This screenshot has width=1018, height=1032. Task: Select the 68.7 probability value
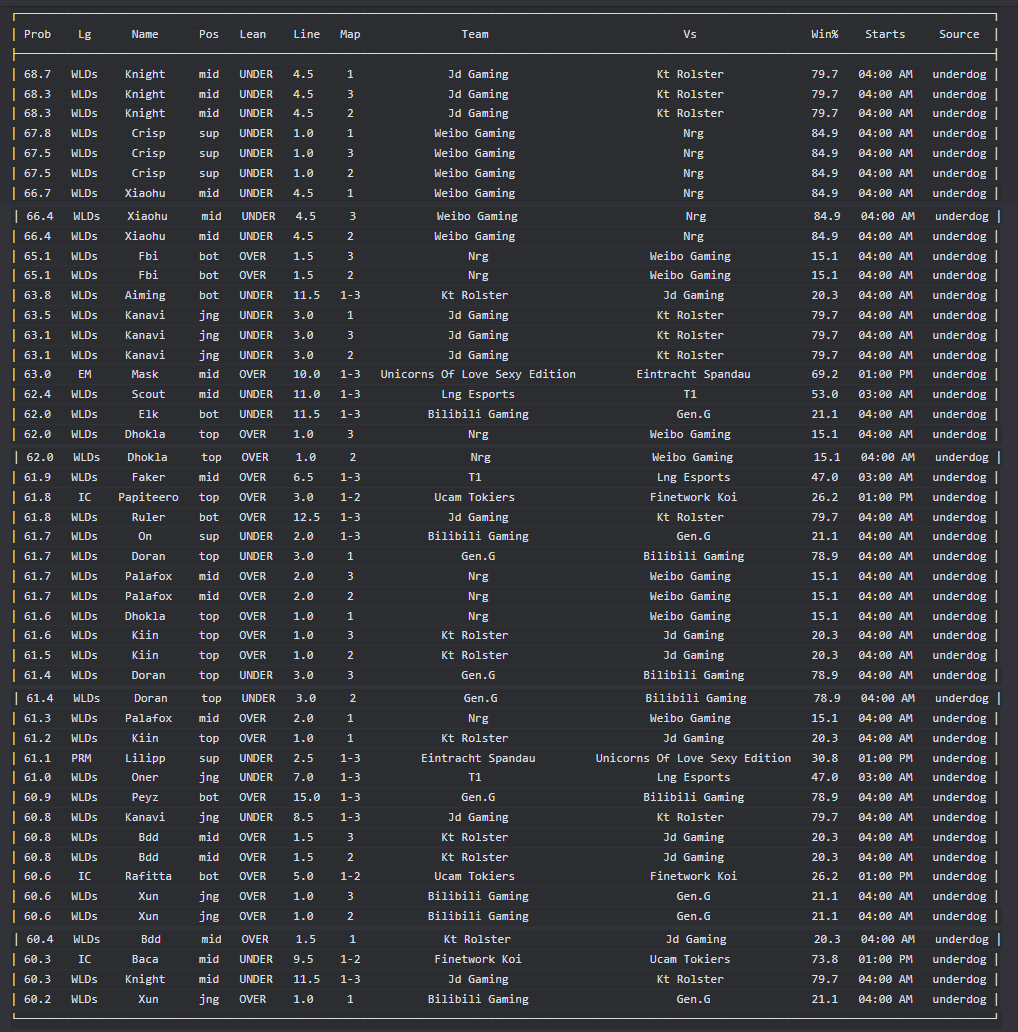click(38, 74)
